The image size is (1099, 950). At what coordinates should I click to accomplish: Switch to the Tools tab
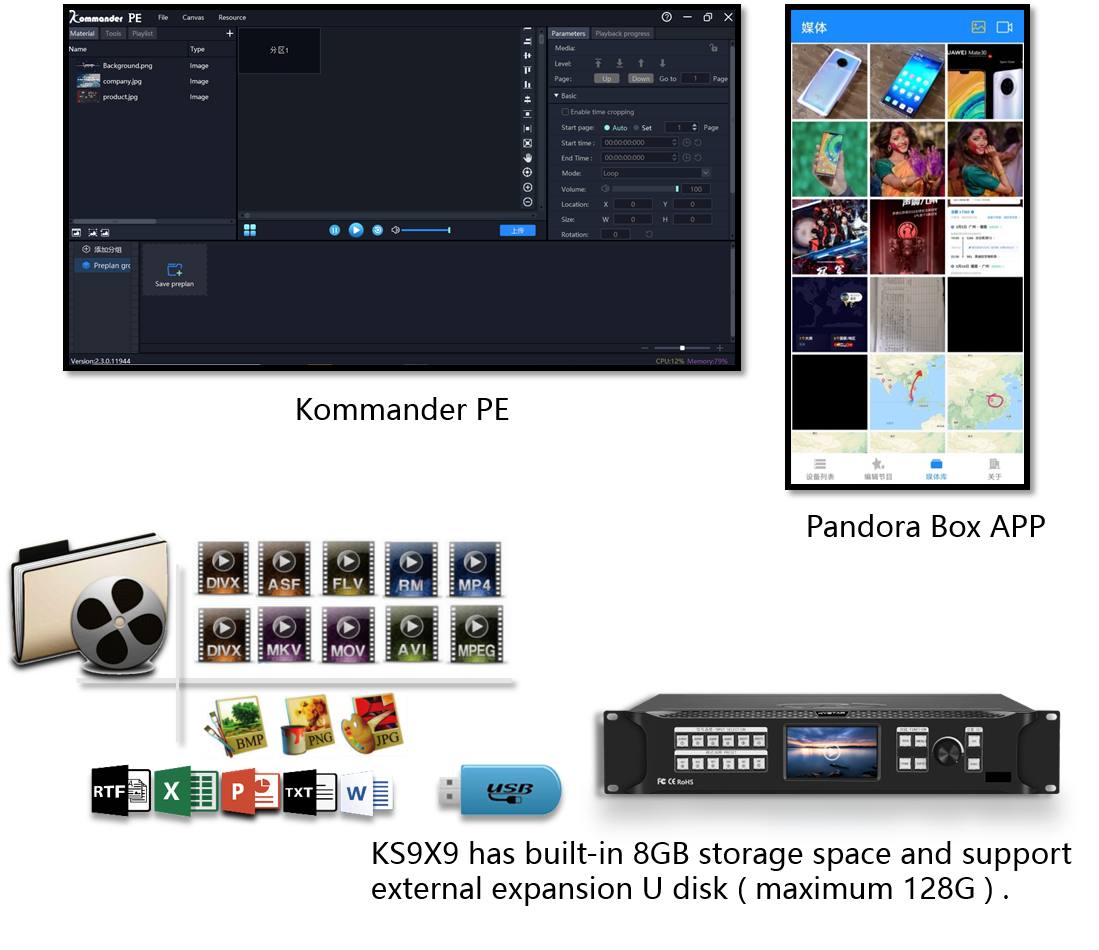113,33
